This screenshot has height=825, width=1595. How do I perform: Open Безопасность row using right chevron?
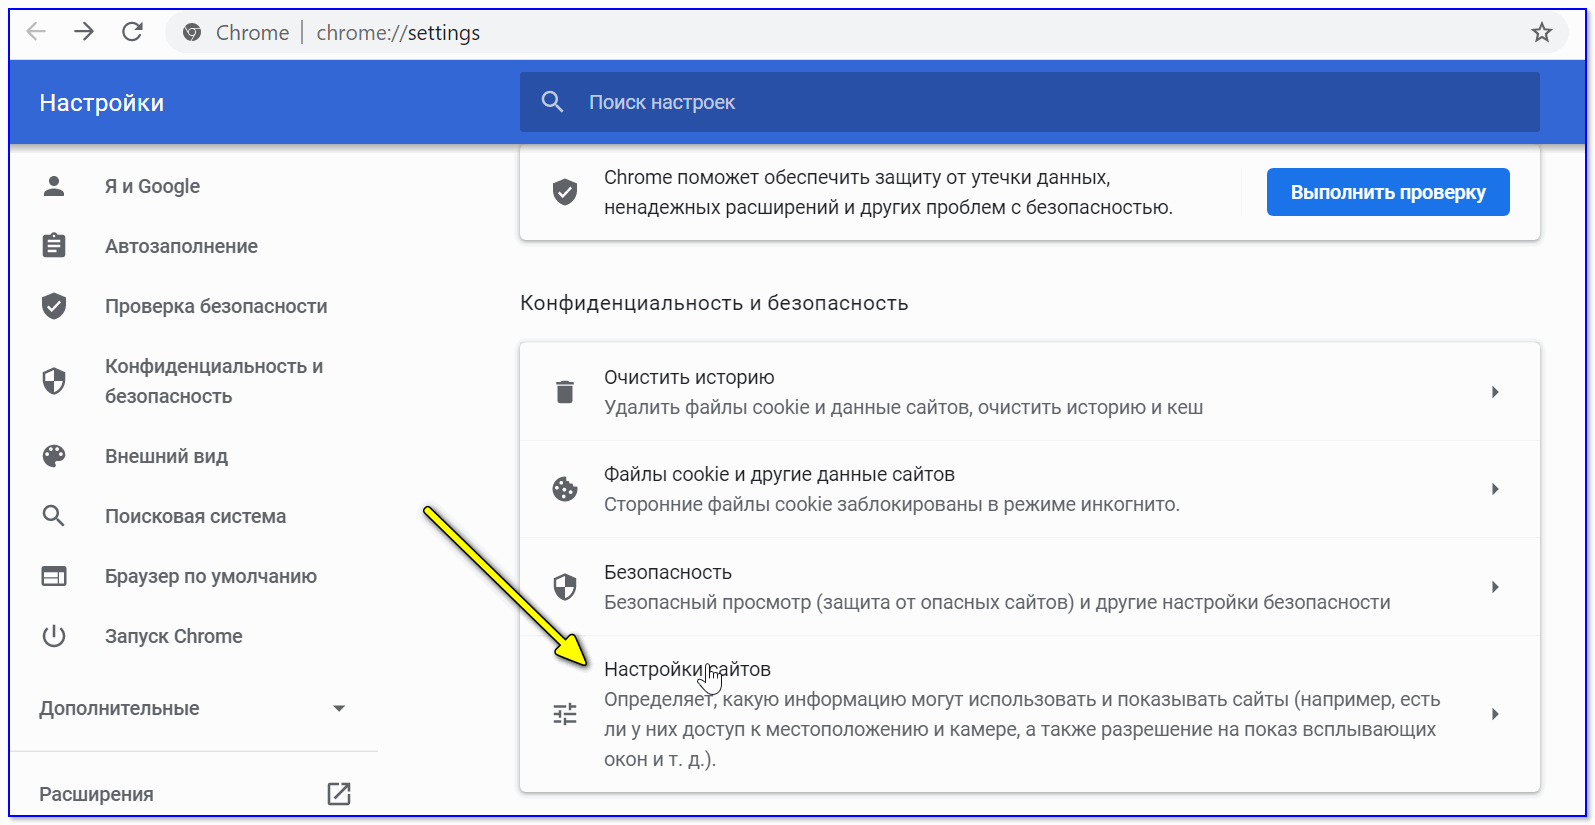(x=1495, y=587)
